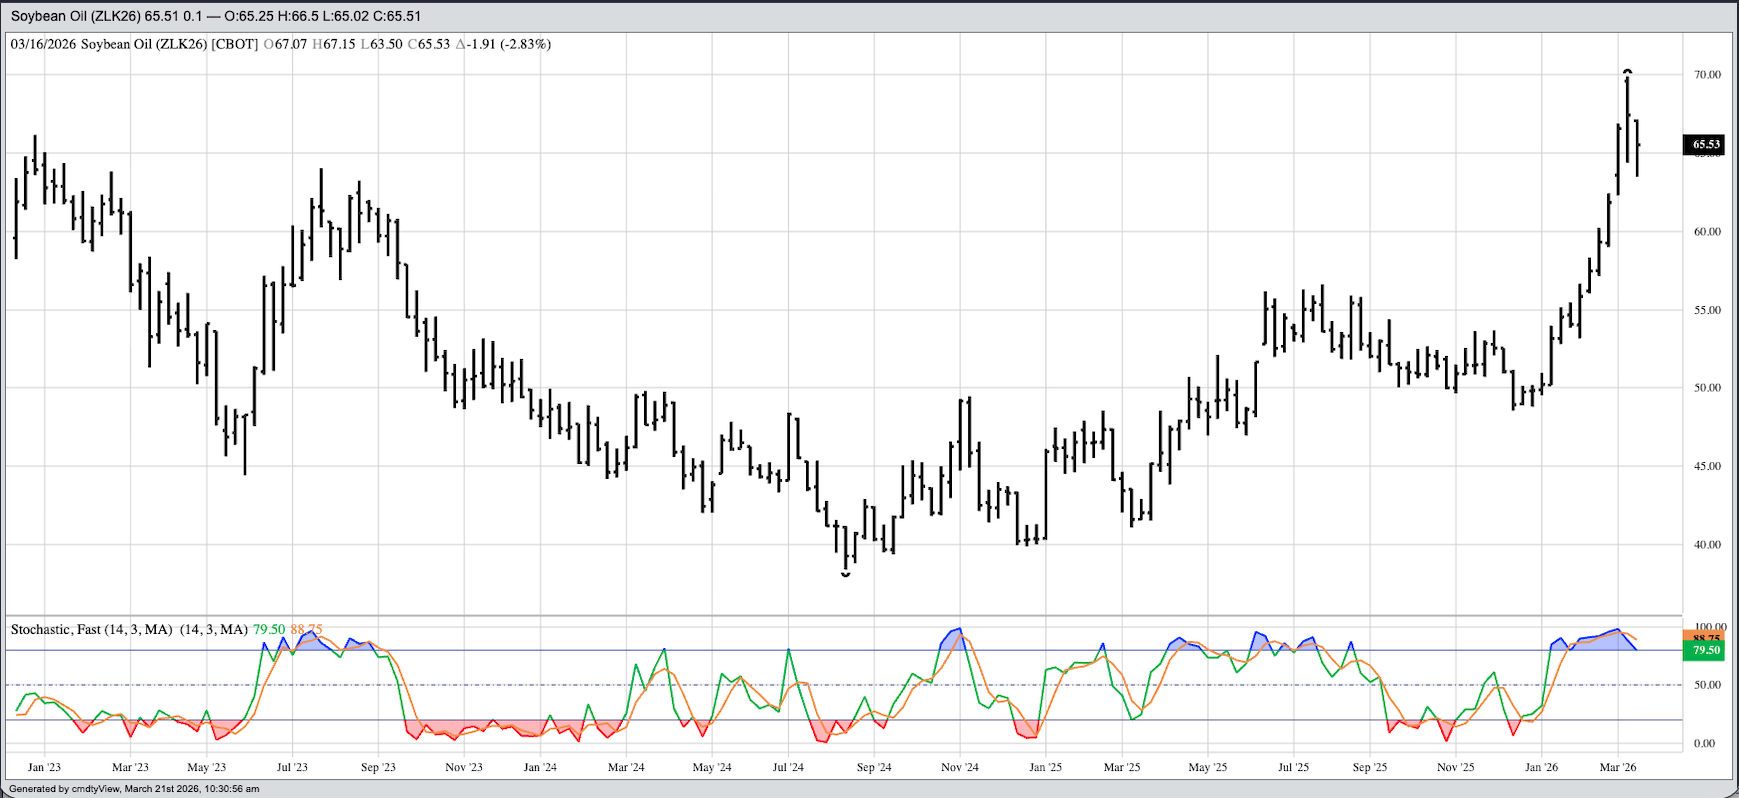Screen dimensions: 1739x798
Task: Click the 70.00 price level on the right axis
Action: (x=1707, y=75)
